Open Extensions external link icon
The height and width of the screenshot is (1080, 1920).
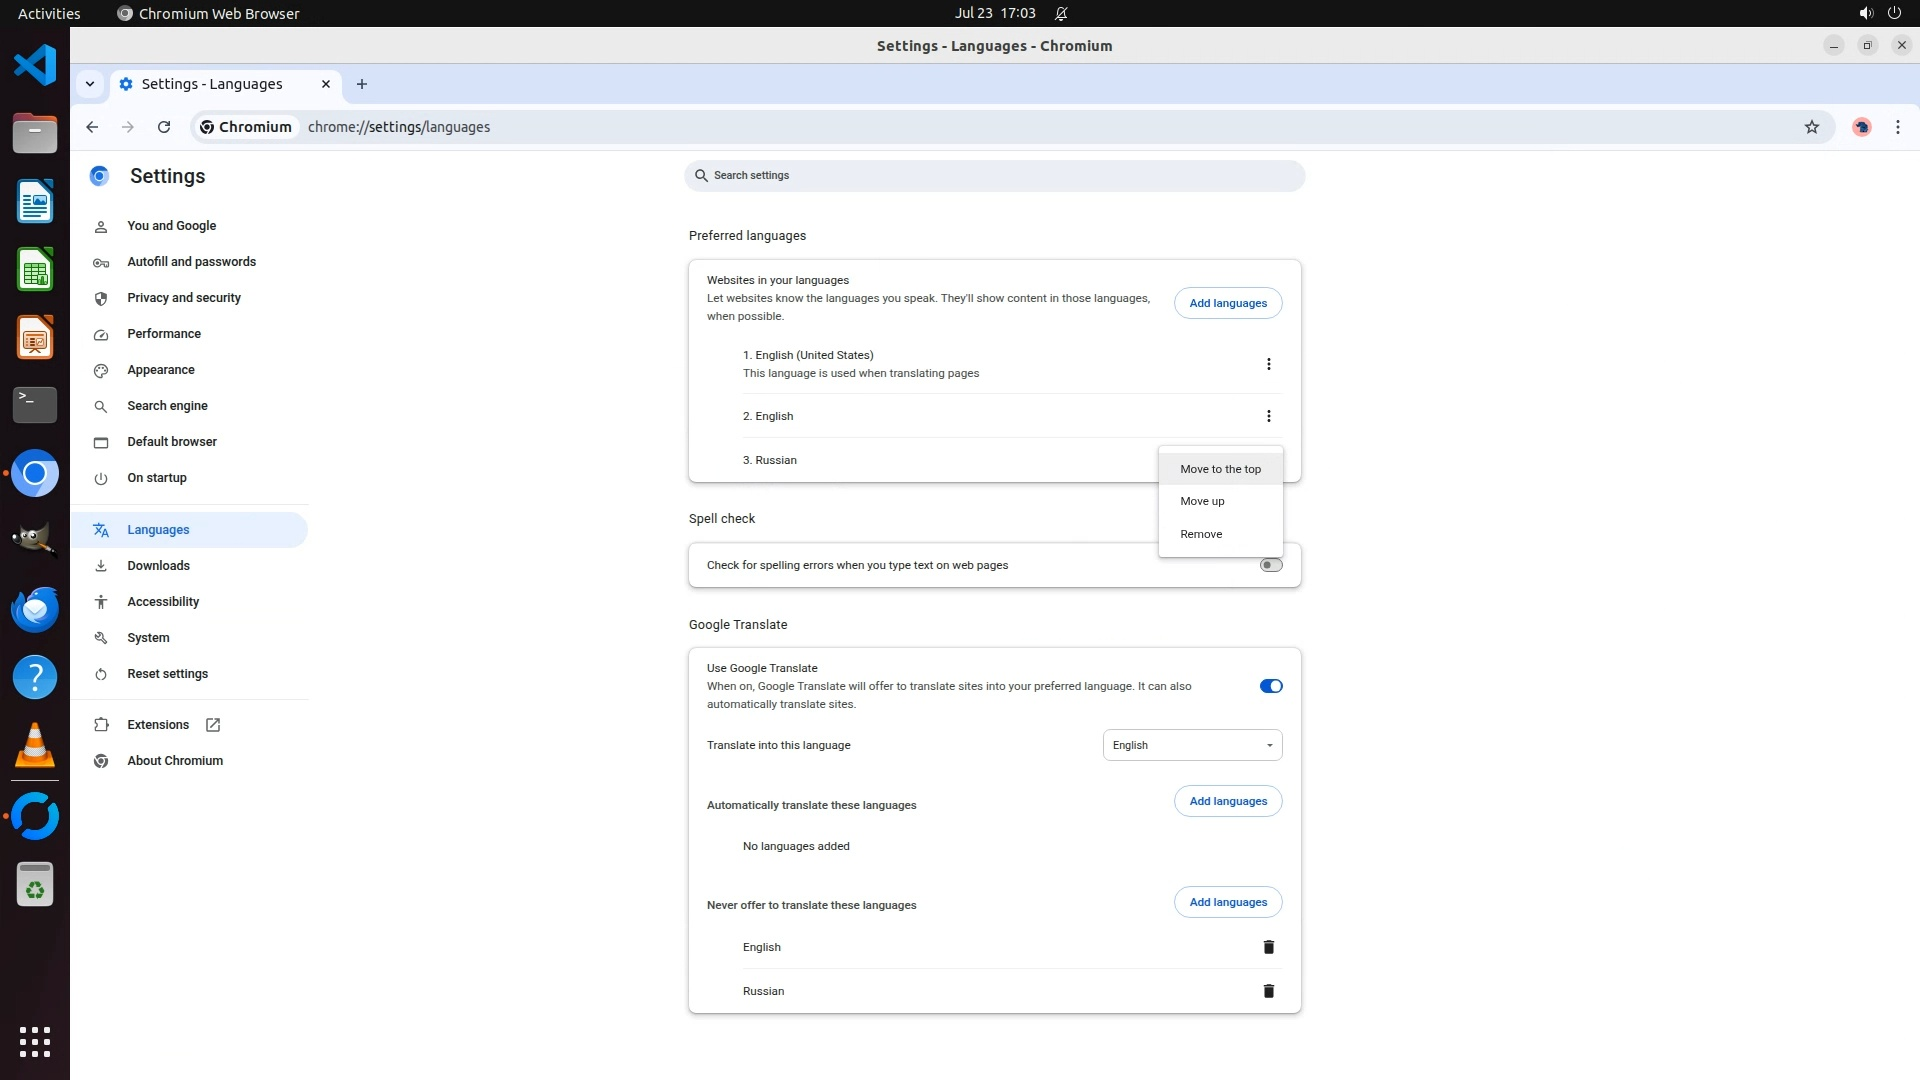pyautogui.click(x=213, y=725)
